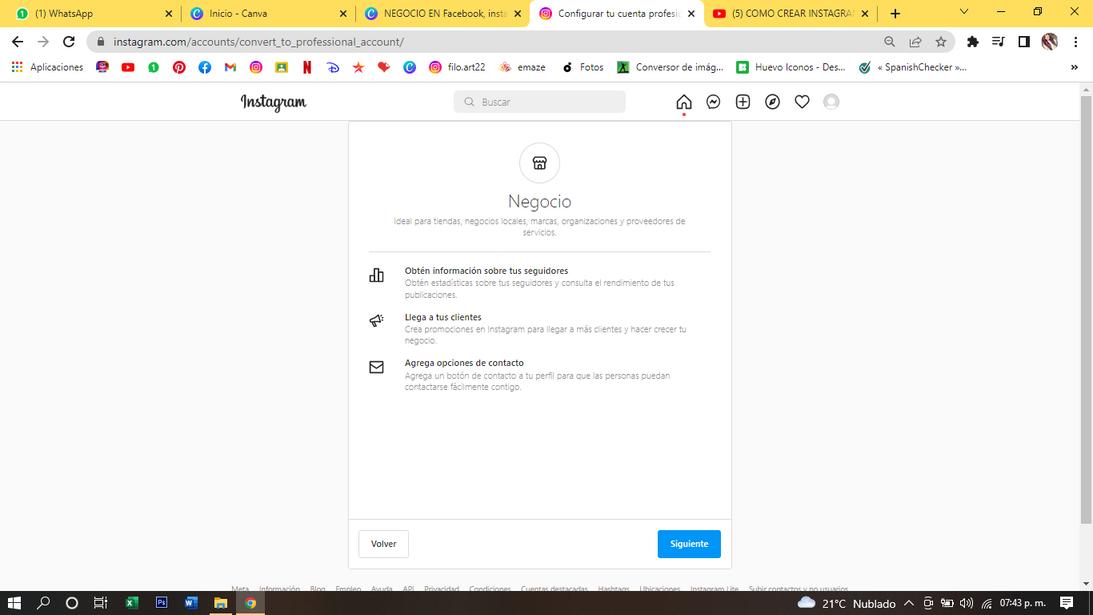1093x615 pixels.
Task: Close the Inicio - Canva tab
Action: tap(343, 13)
